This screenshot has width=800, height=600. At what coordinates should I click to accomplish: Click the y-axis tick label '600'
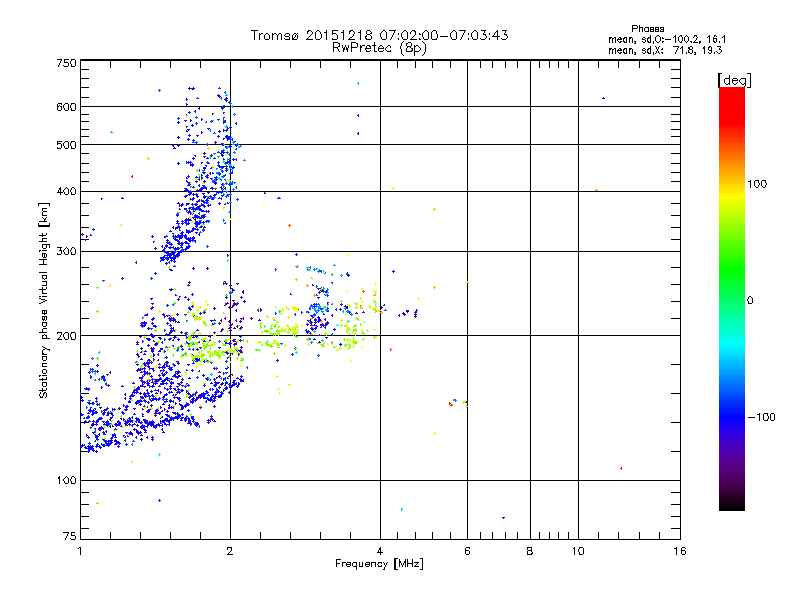[x=66, y=107]
